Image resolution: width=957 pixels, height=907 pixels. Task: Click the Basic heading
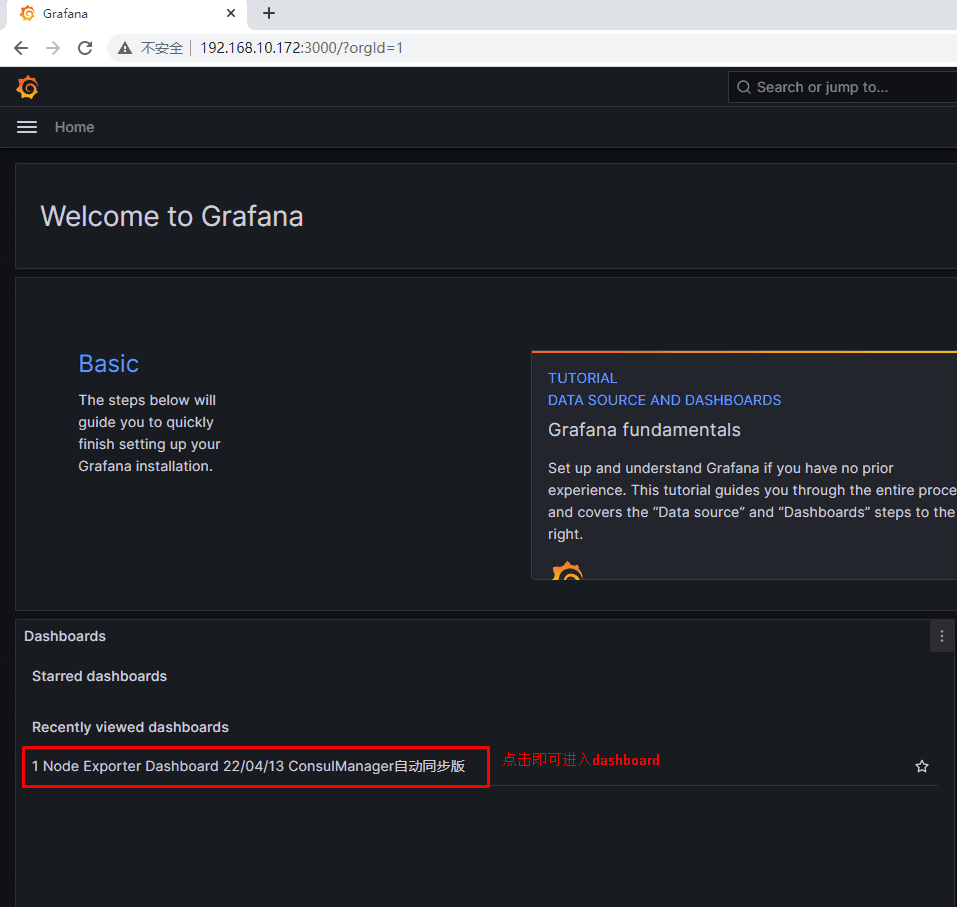(x=109, y=364)
